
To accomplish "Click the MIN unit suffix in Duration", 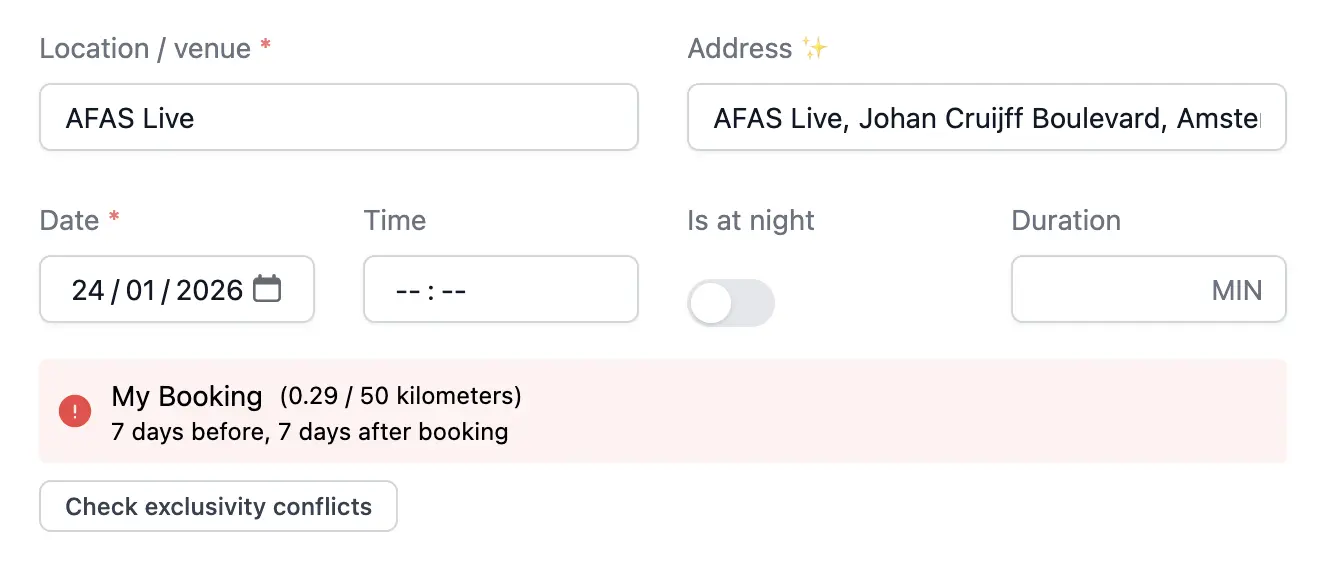I will 1236,291.
